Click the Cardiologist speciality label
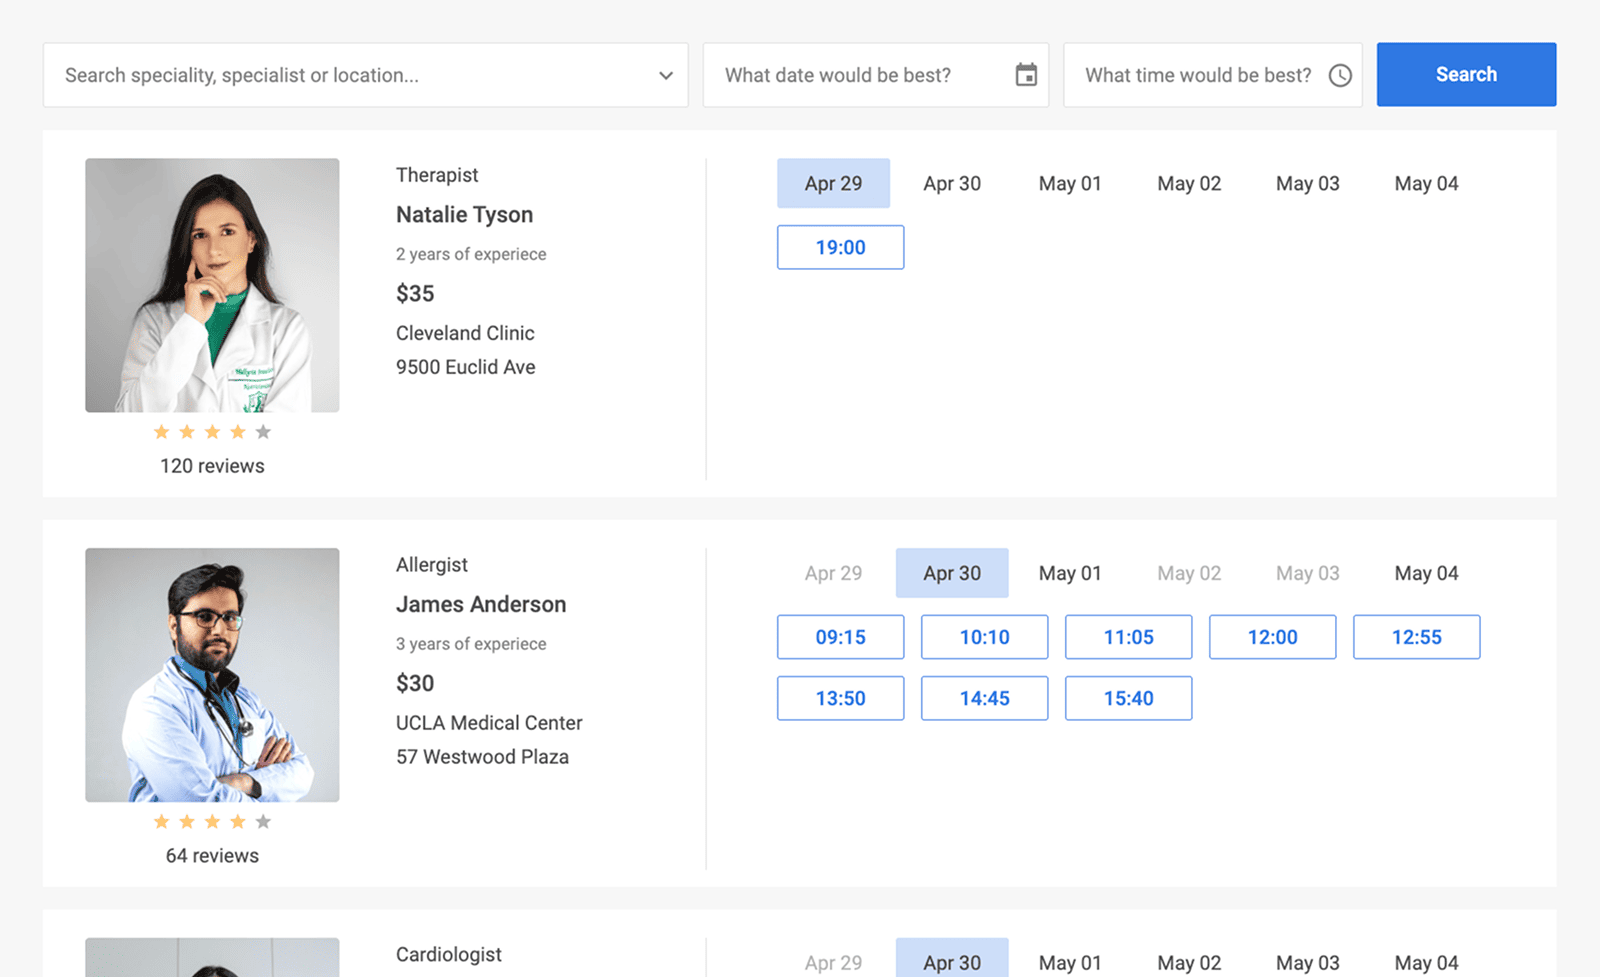This screenshot has height=977, width=1600. [x=449, y=955]
